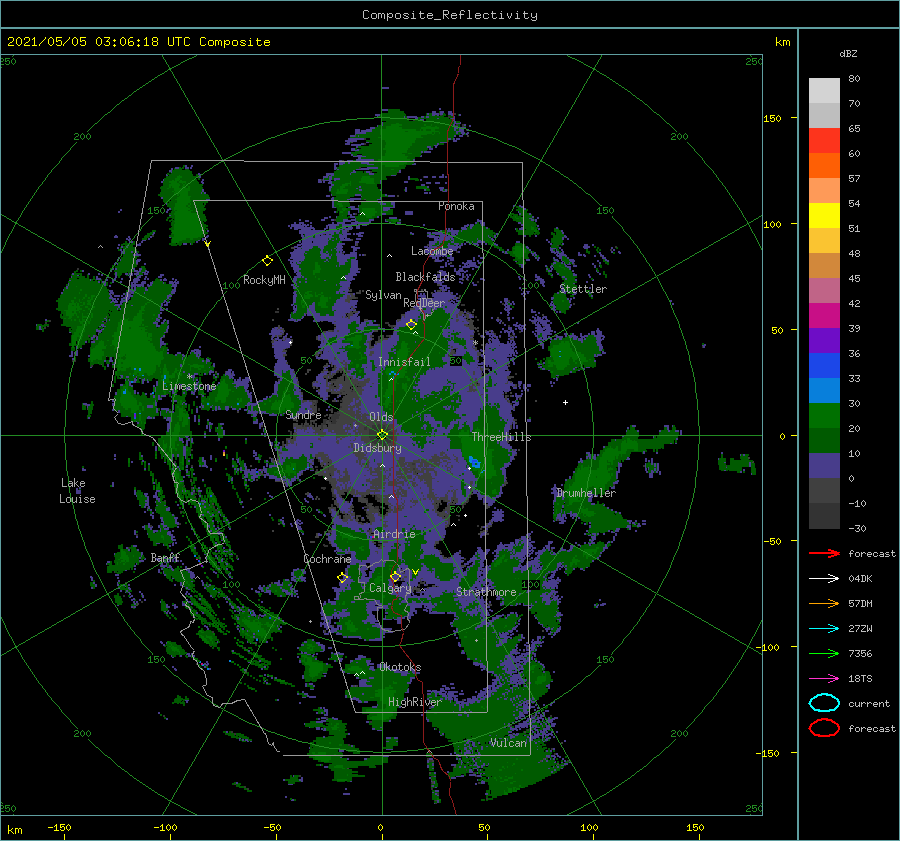
Task: Select the magenta 39-42 dBZ swatch
Action: pyautogui.click(x=824, y=316)
